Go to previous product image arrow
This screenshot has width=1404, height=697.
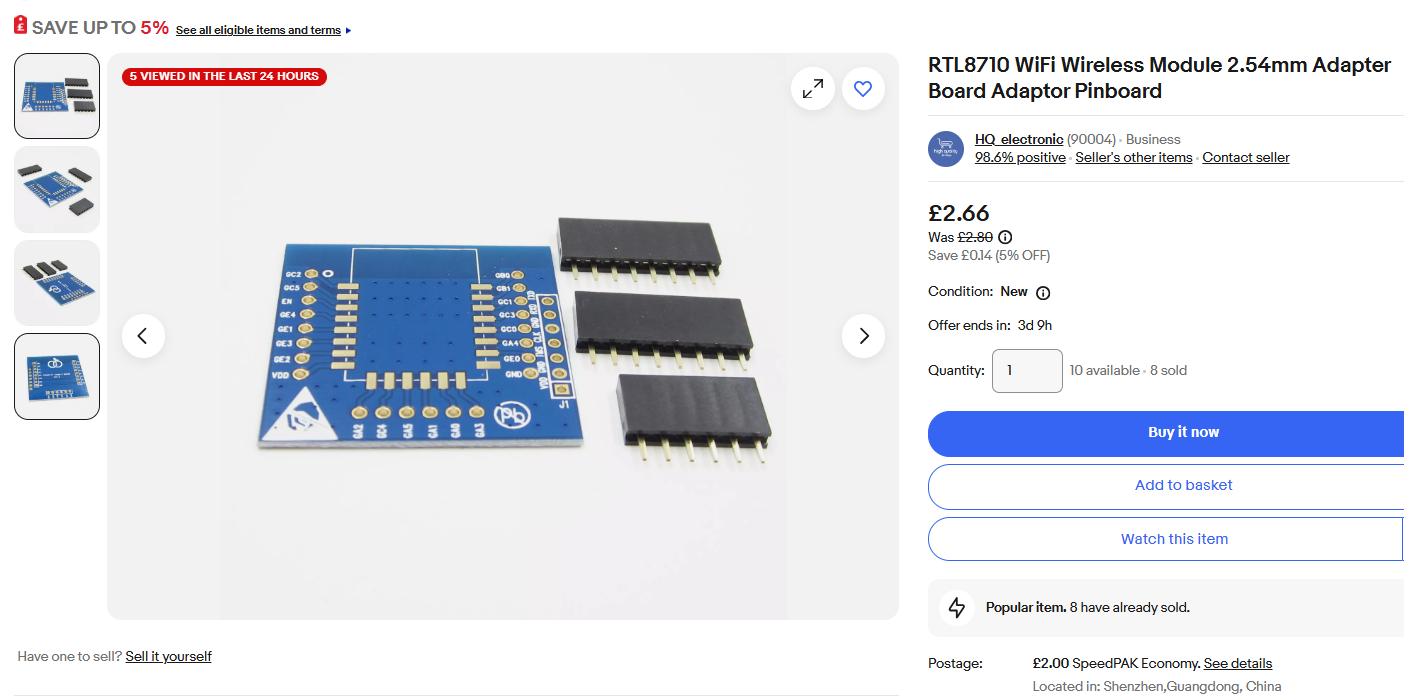pyautogui.click(x=143, y=336)
